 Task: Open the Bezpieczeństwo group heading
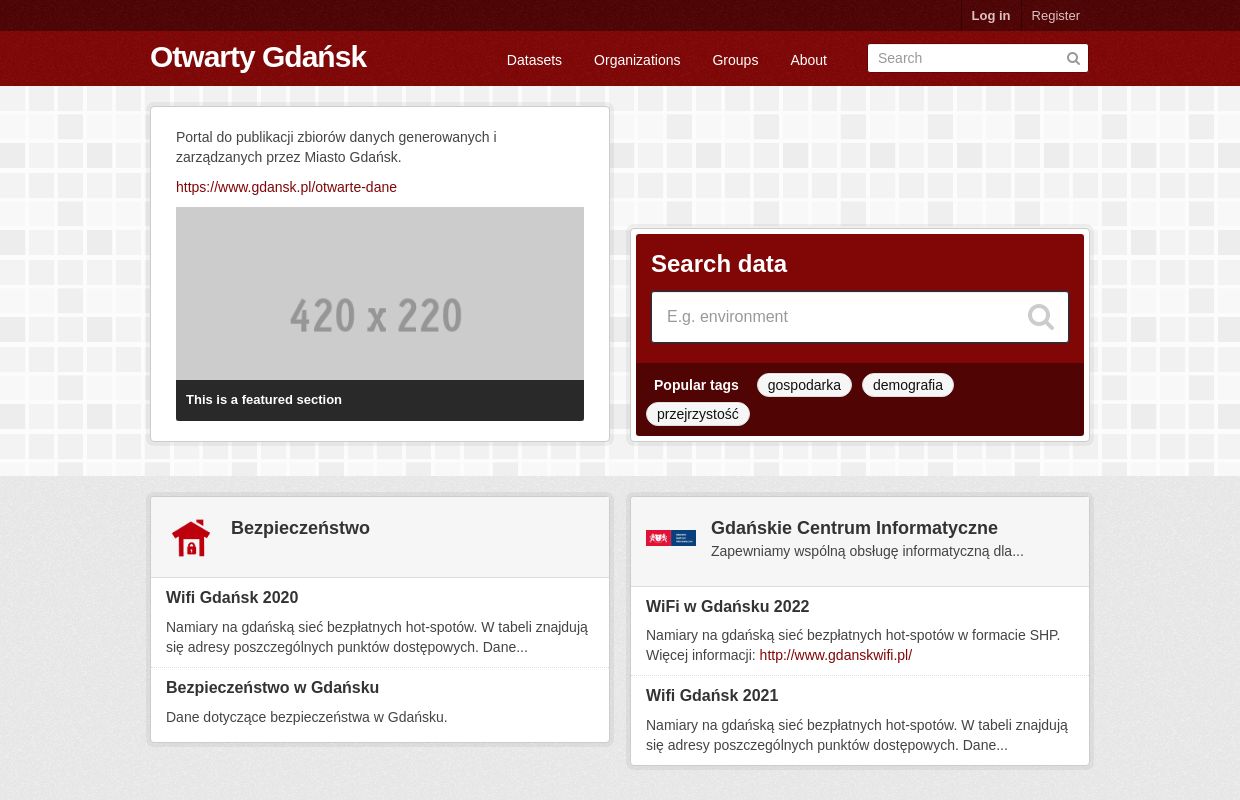coord(300,528)
